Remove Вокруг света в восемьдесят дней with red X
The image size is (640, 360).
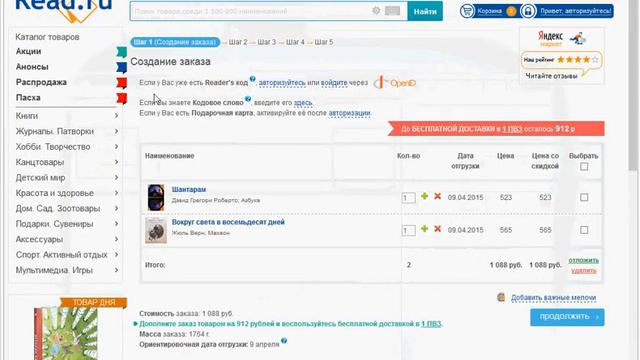[x=438, y=229]
